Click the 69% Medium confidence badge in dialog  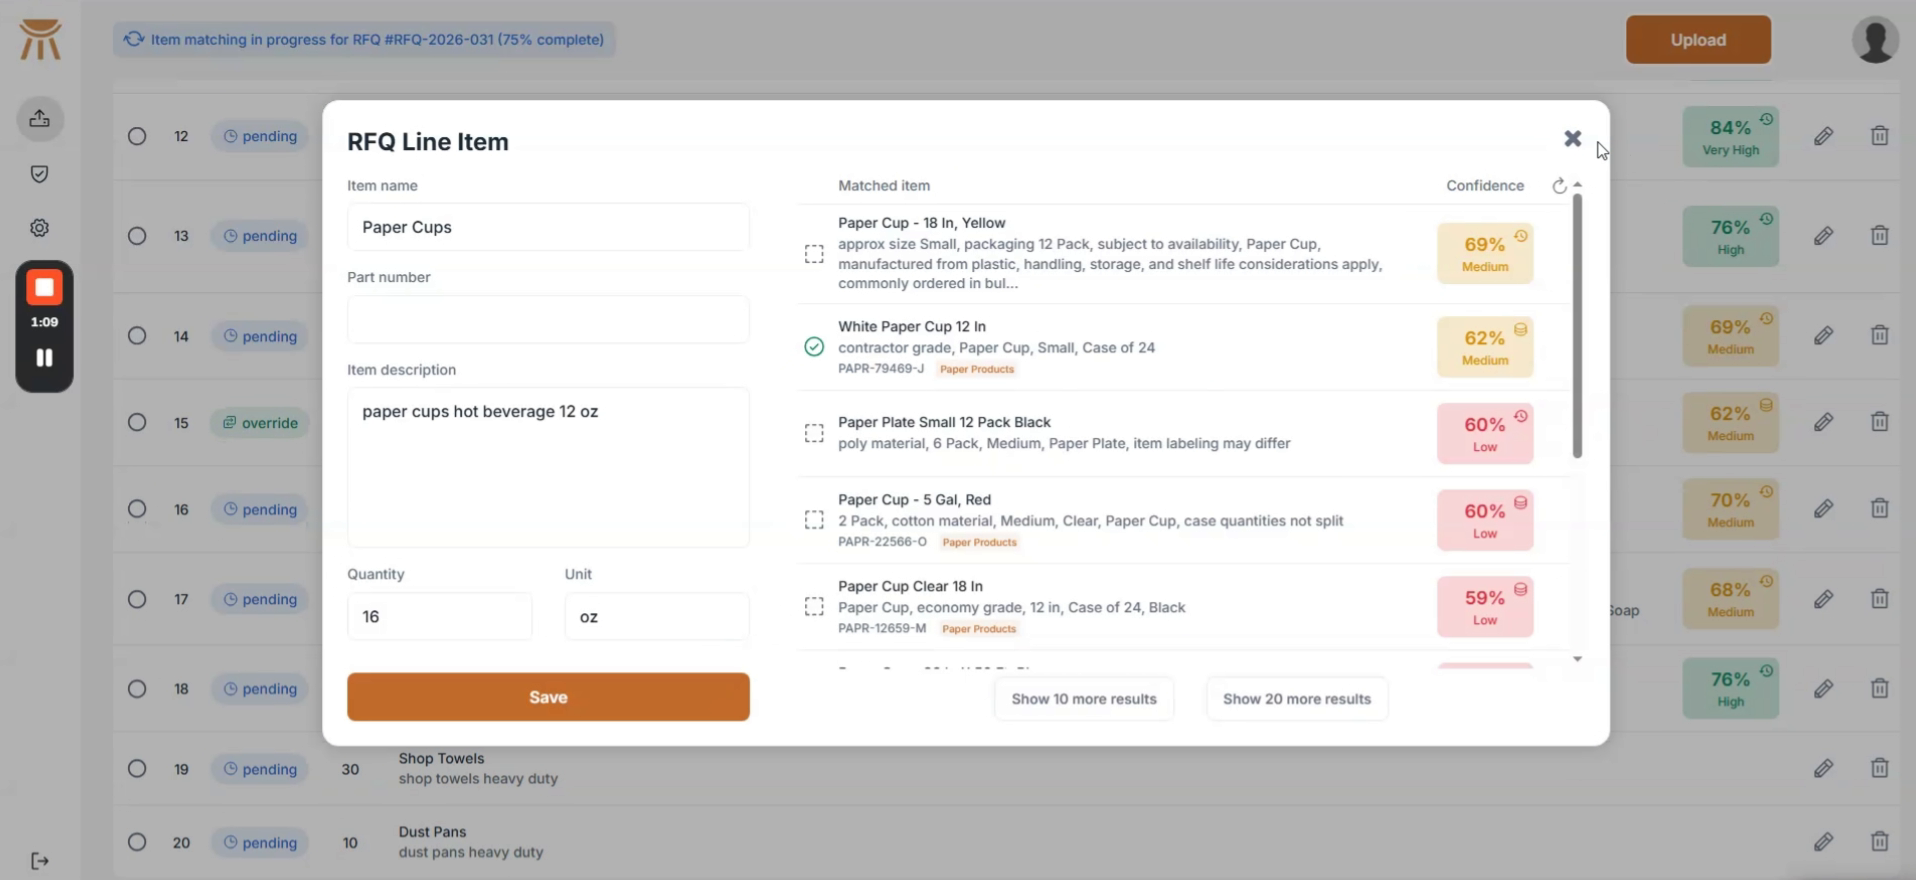1485,253
